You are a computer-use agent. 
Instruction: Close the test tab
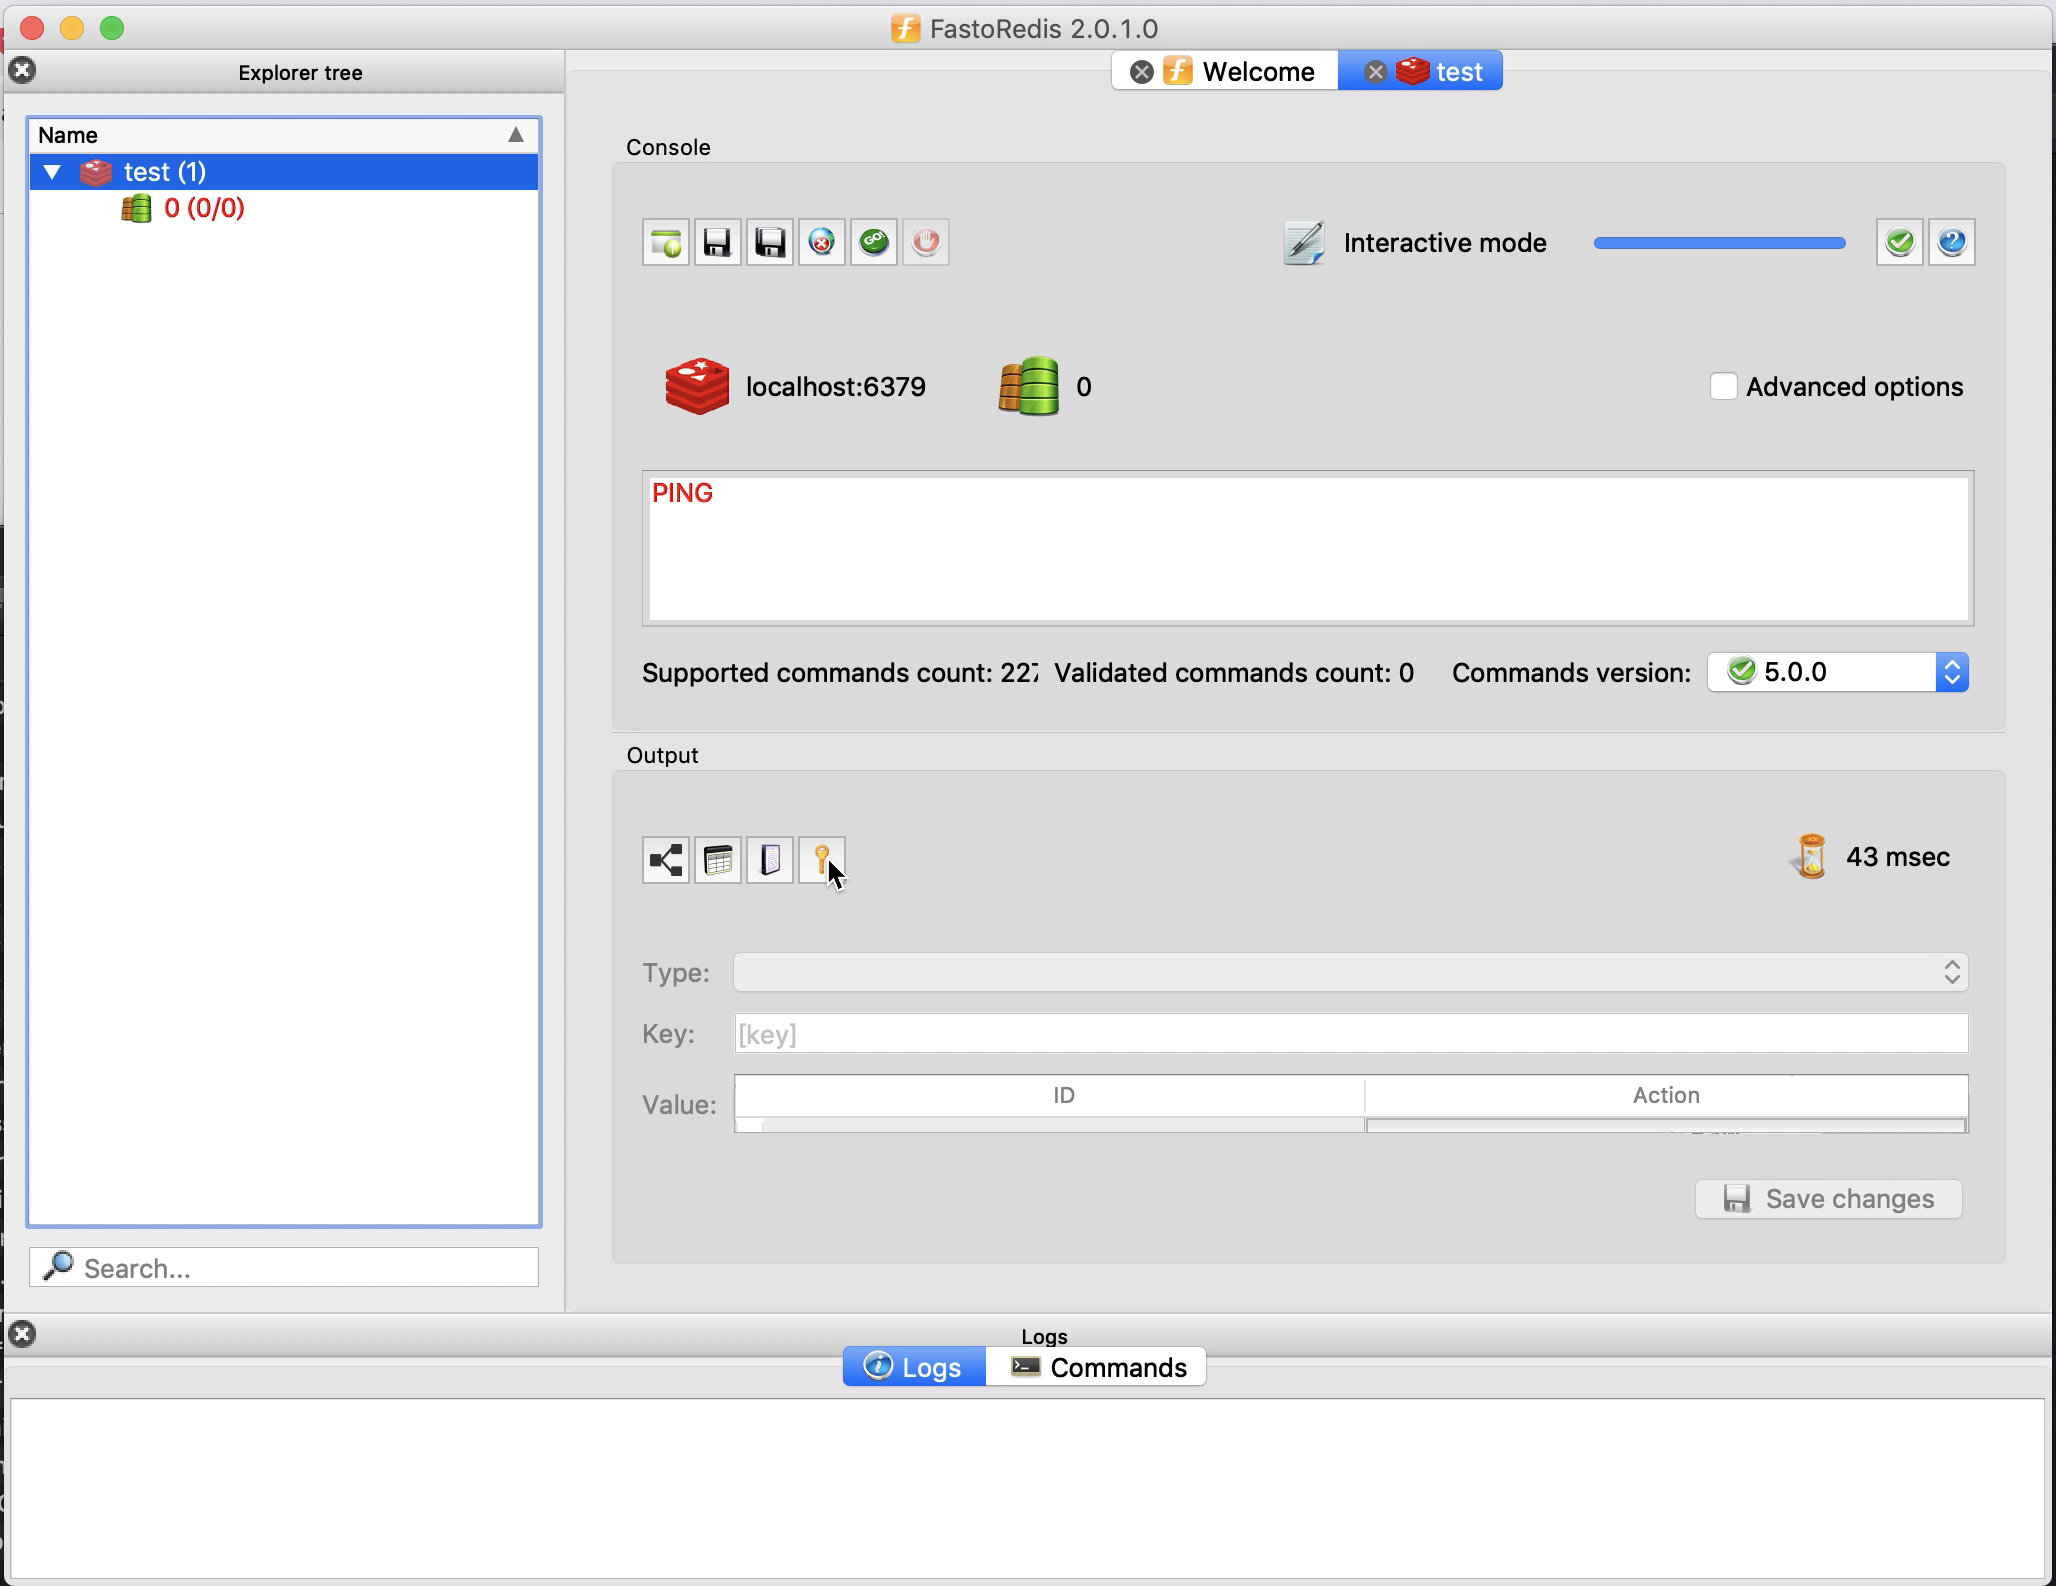pyautogui.click(x=1375, y=72)
